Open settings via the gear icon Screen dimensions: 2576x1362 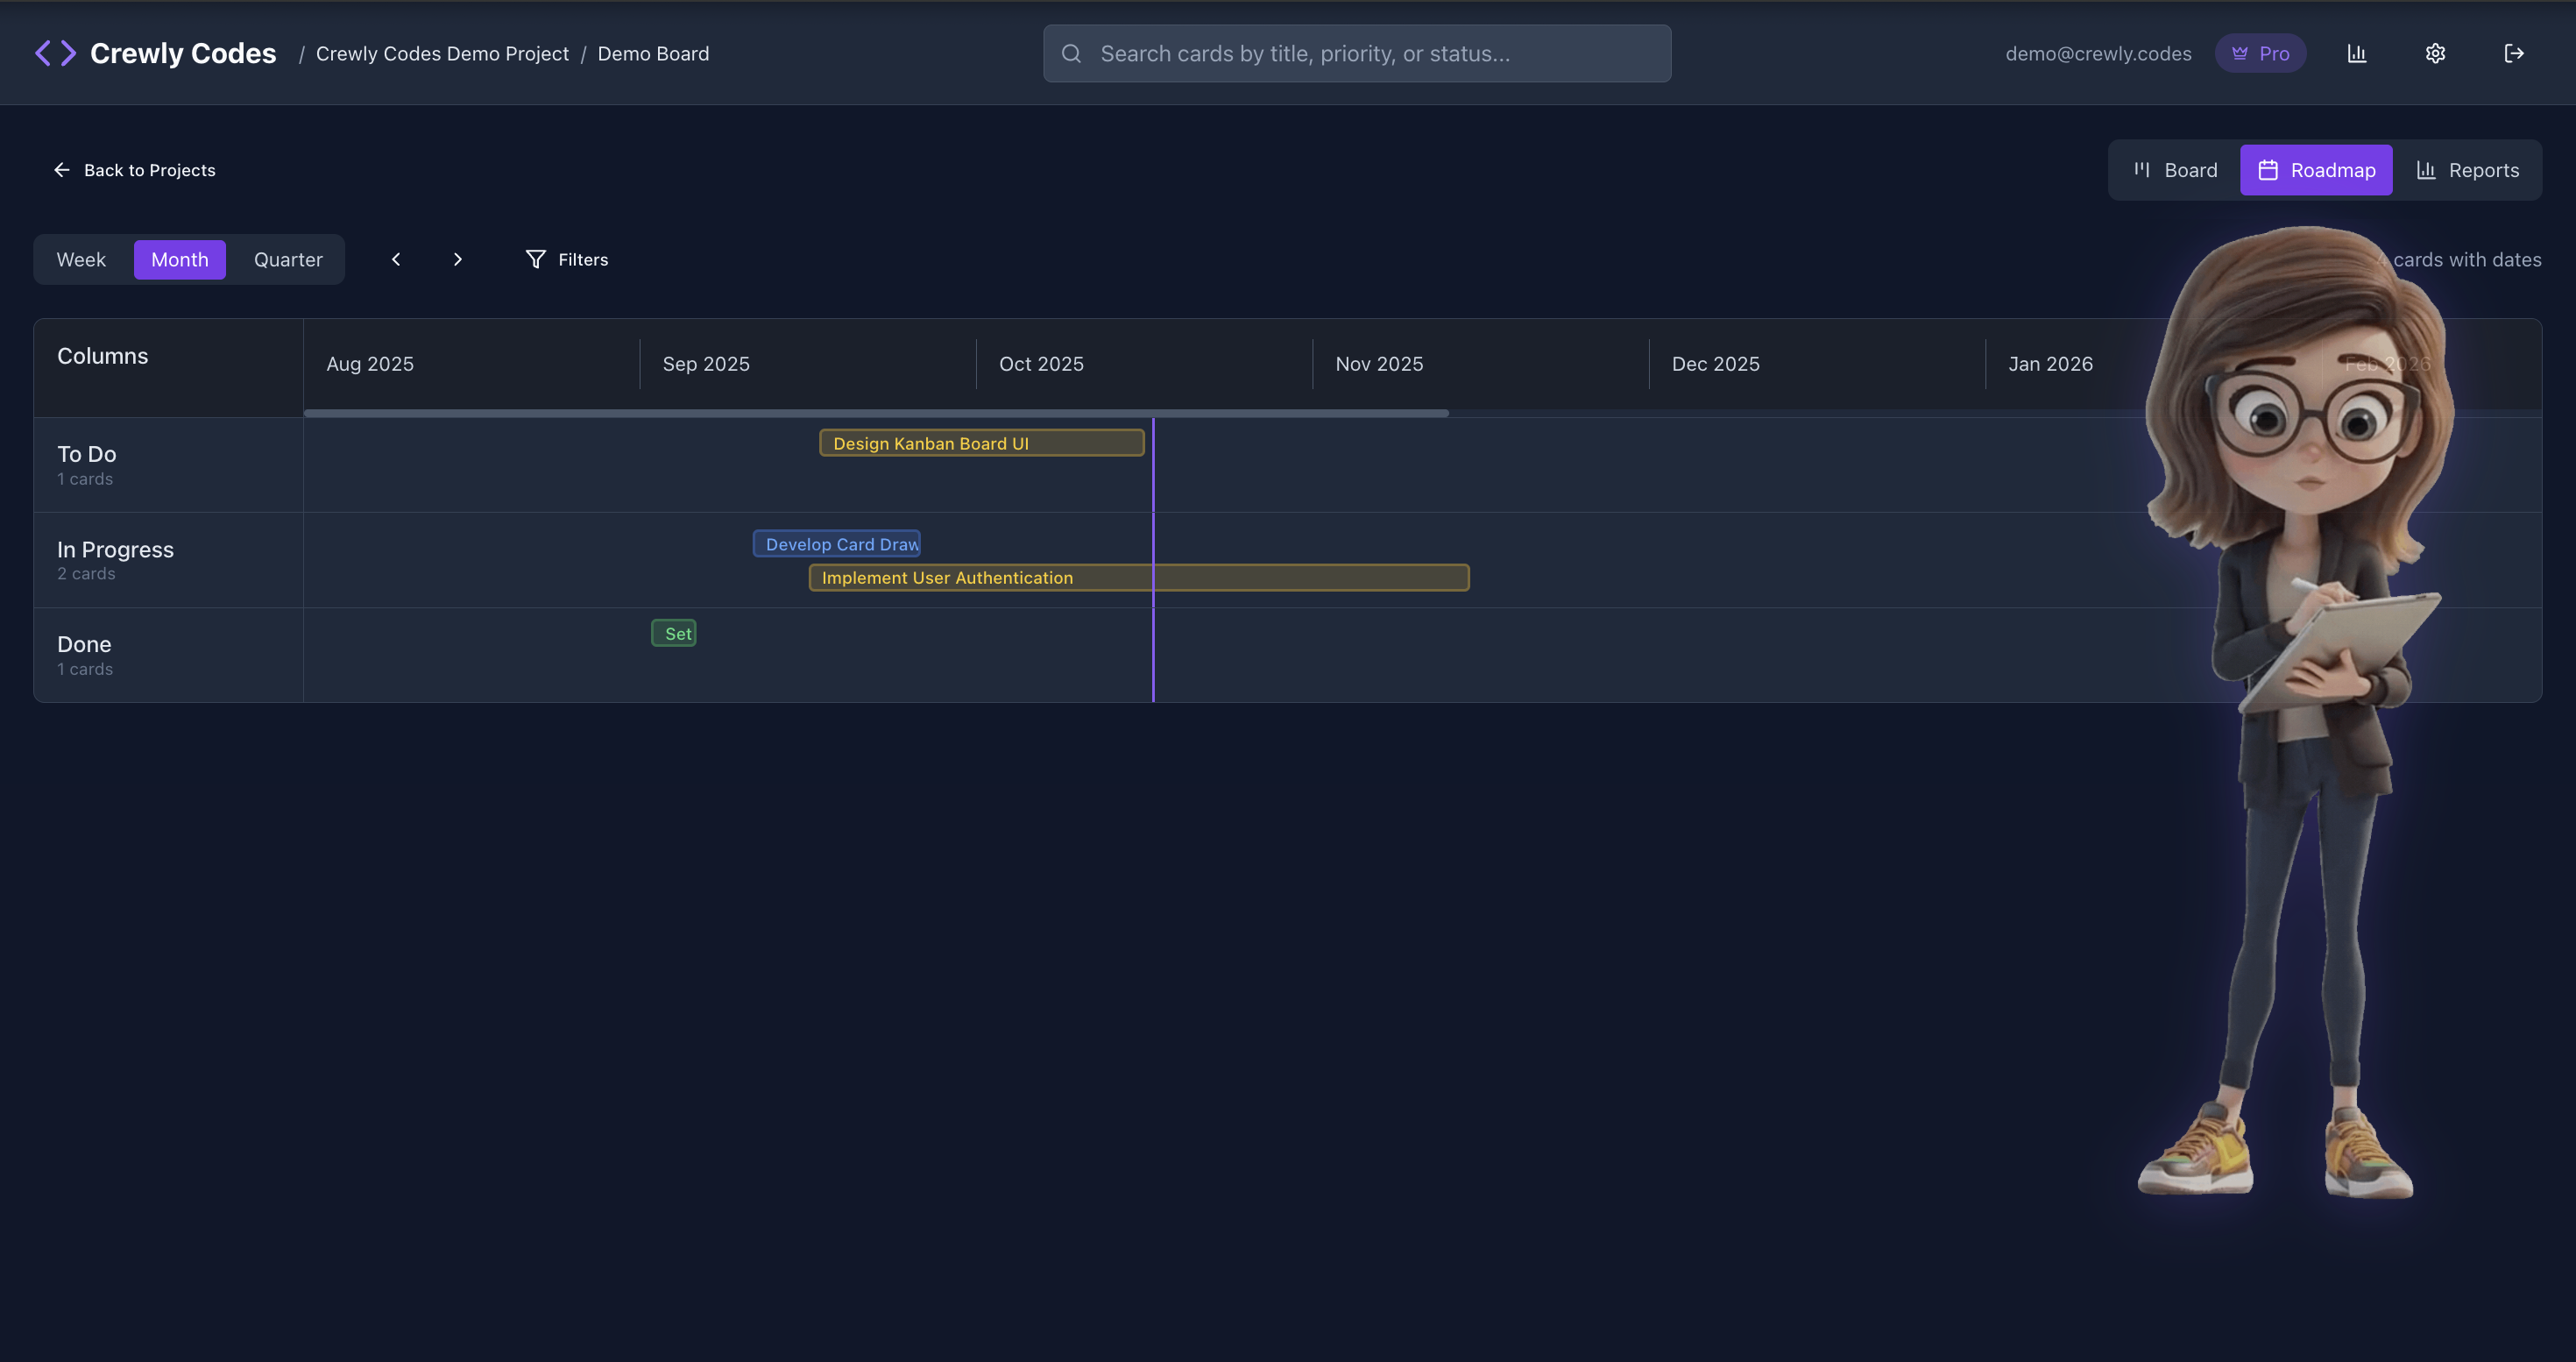pyautogui.click(x=2435, y=53)
